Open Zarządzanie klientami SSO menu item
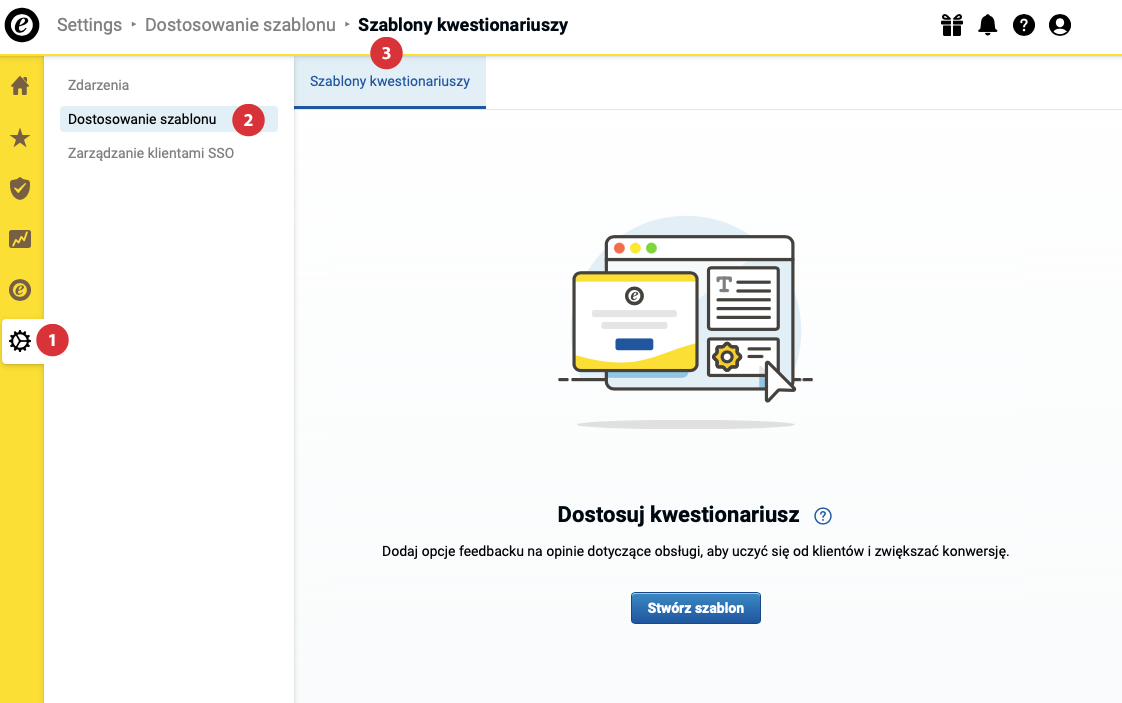 tap(151, 153)
